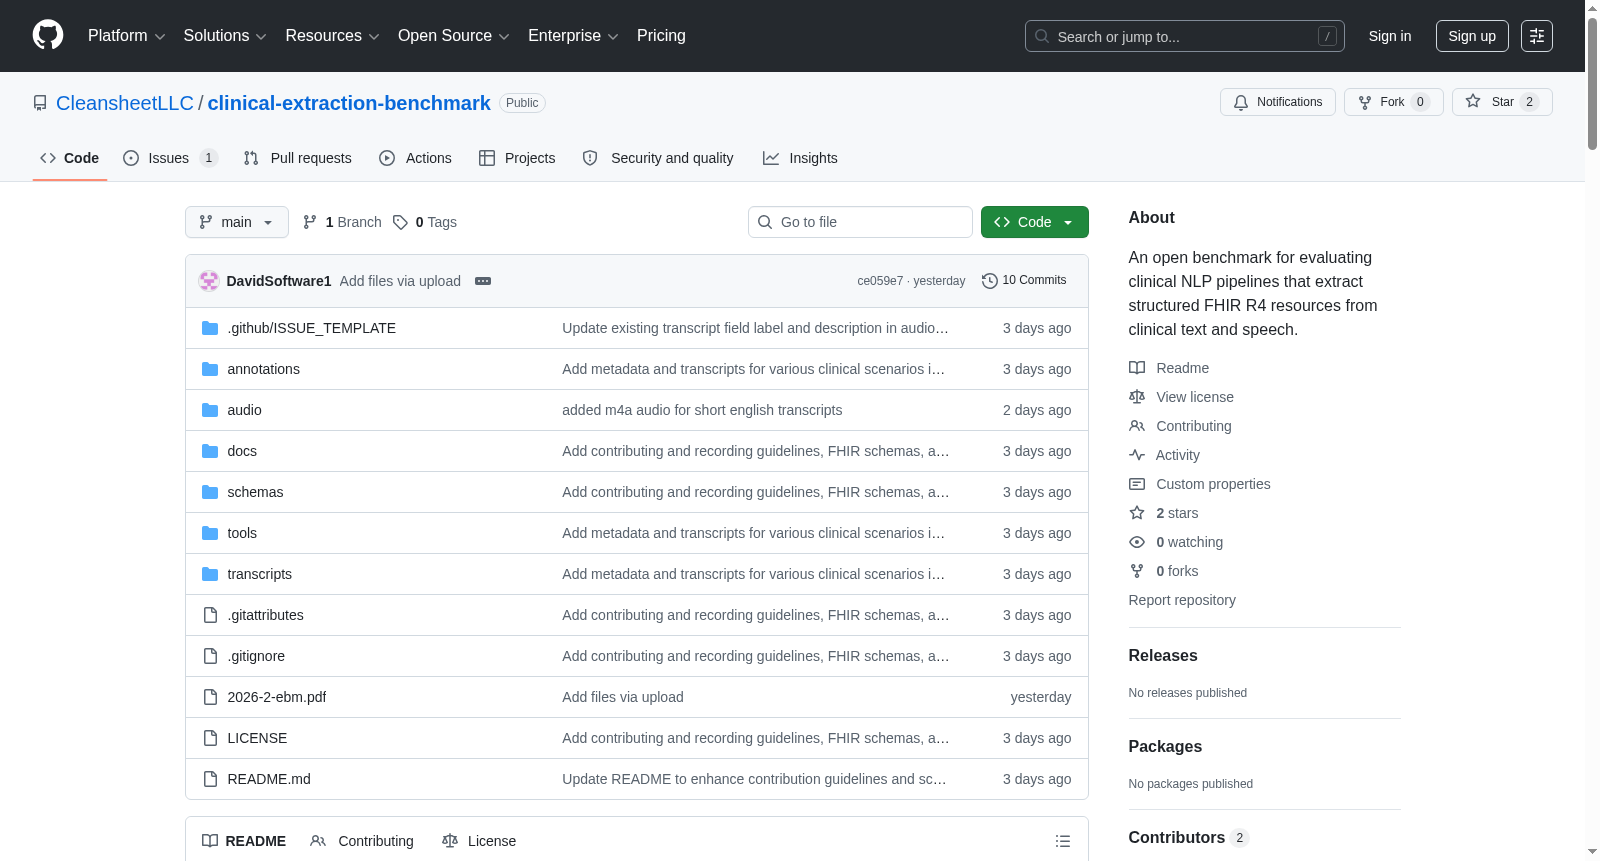Click the license scale icon in About

[x=1137, y=397]
